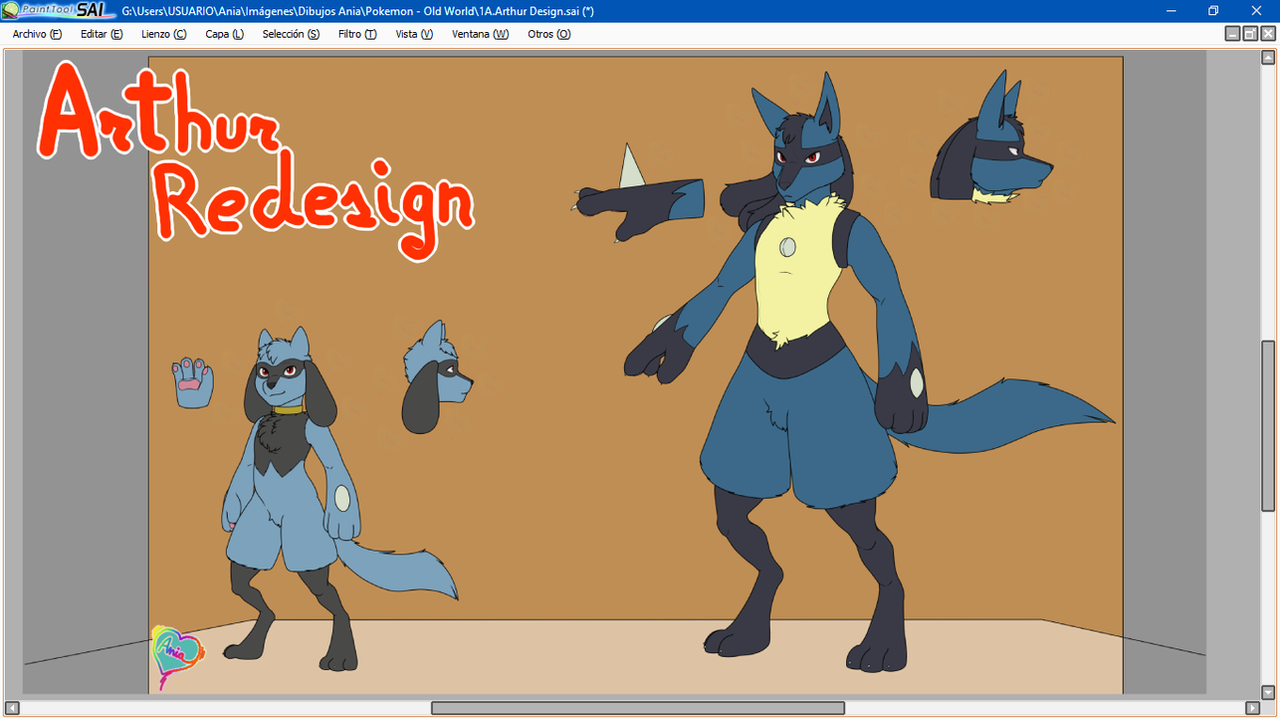
Task: Close the PaintTool SAI application window
Action: pyautogui.click(x=1257, y=10)
